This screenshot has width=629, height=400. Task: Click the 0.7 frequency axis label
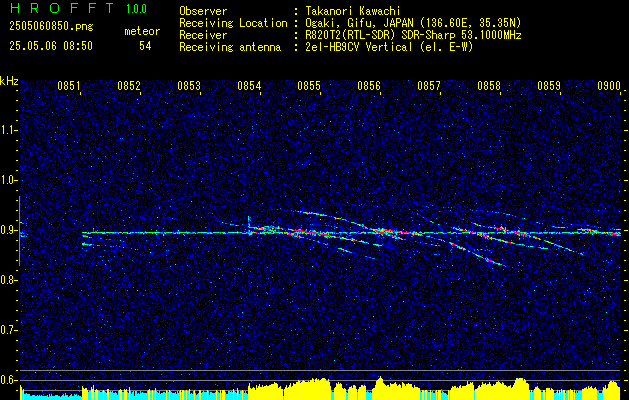(7, 330)
